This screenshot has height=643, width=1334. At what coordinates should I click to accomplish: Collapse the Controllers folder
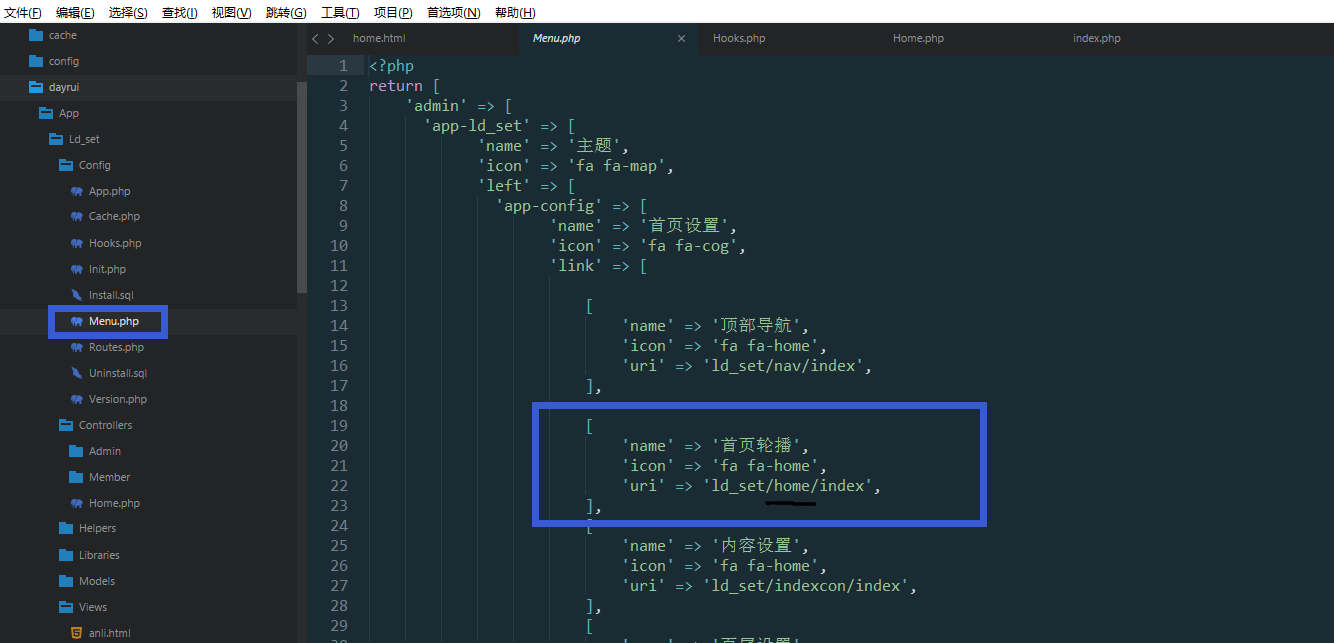(66, 425)
